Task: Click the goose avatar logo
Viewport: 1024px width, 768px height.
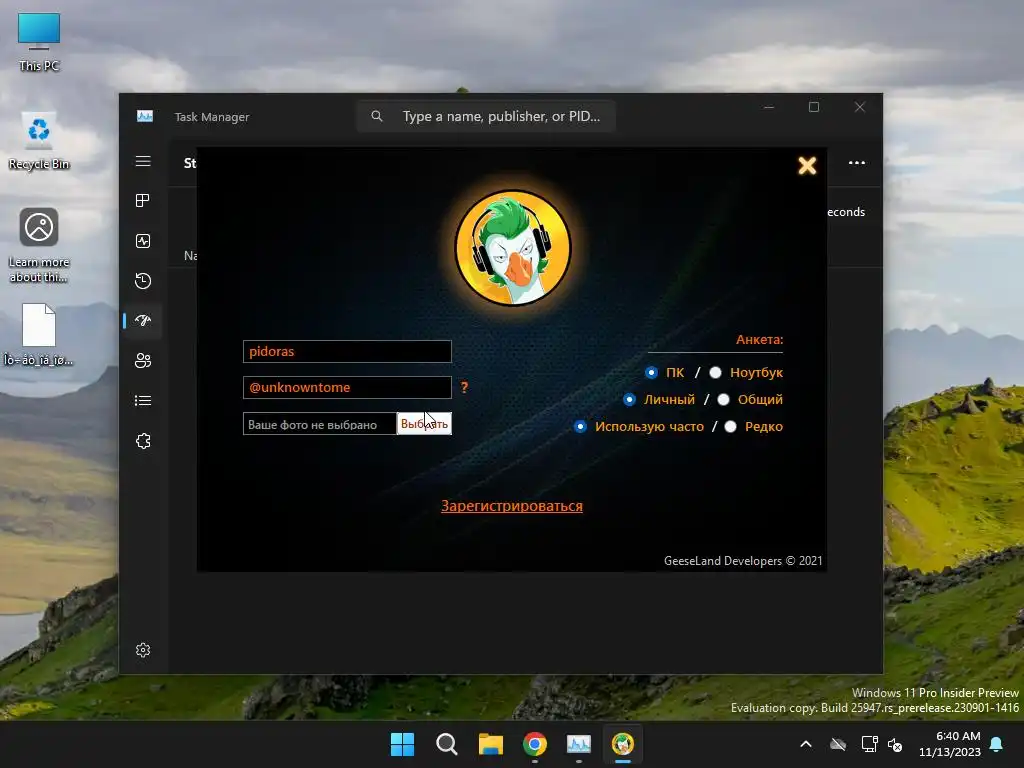Action: pyautogui.click(x=513, y=248)
